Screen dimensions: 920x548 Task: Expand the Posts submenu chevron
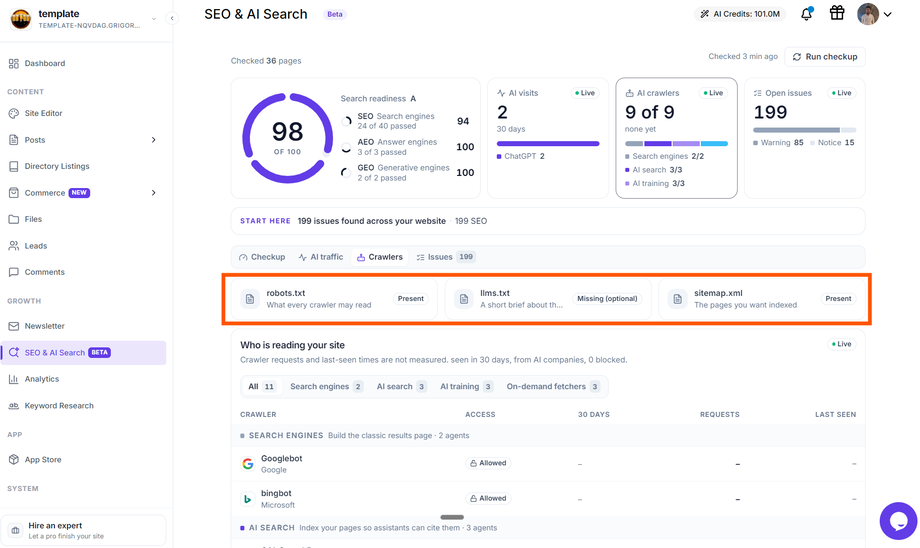(x=153, y=140)
